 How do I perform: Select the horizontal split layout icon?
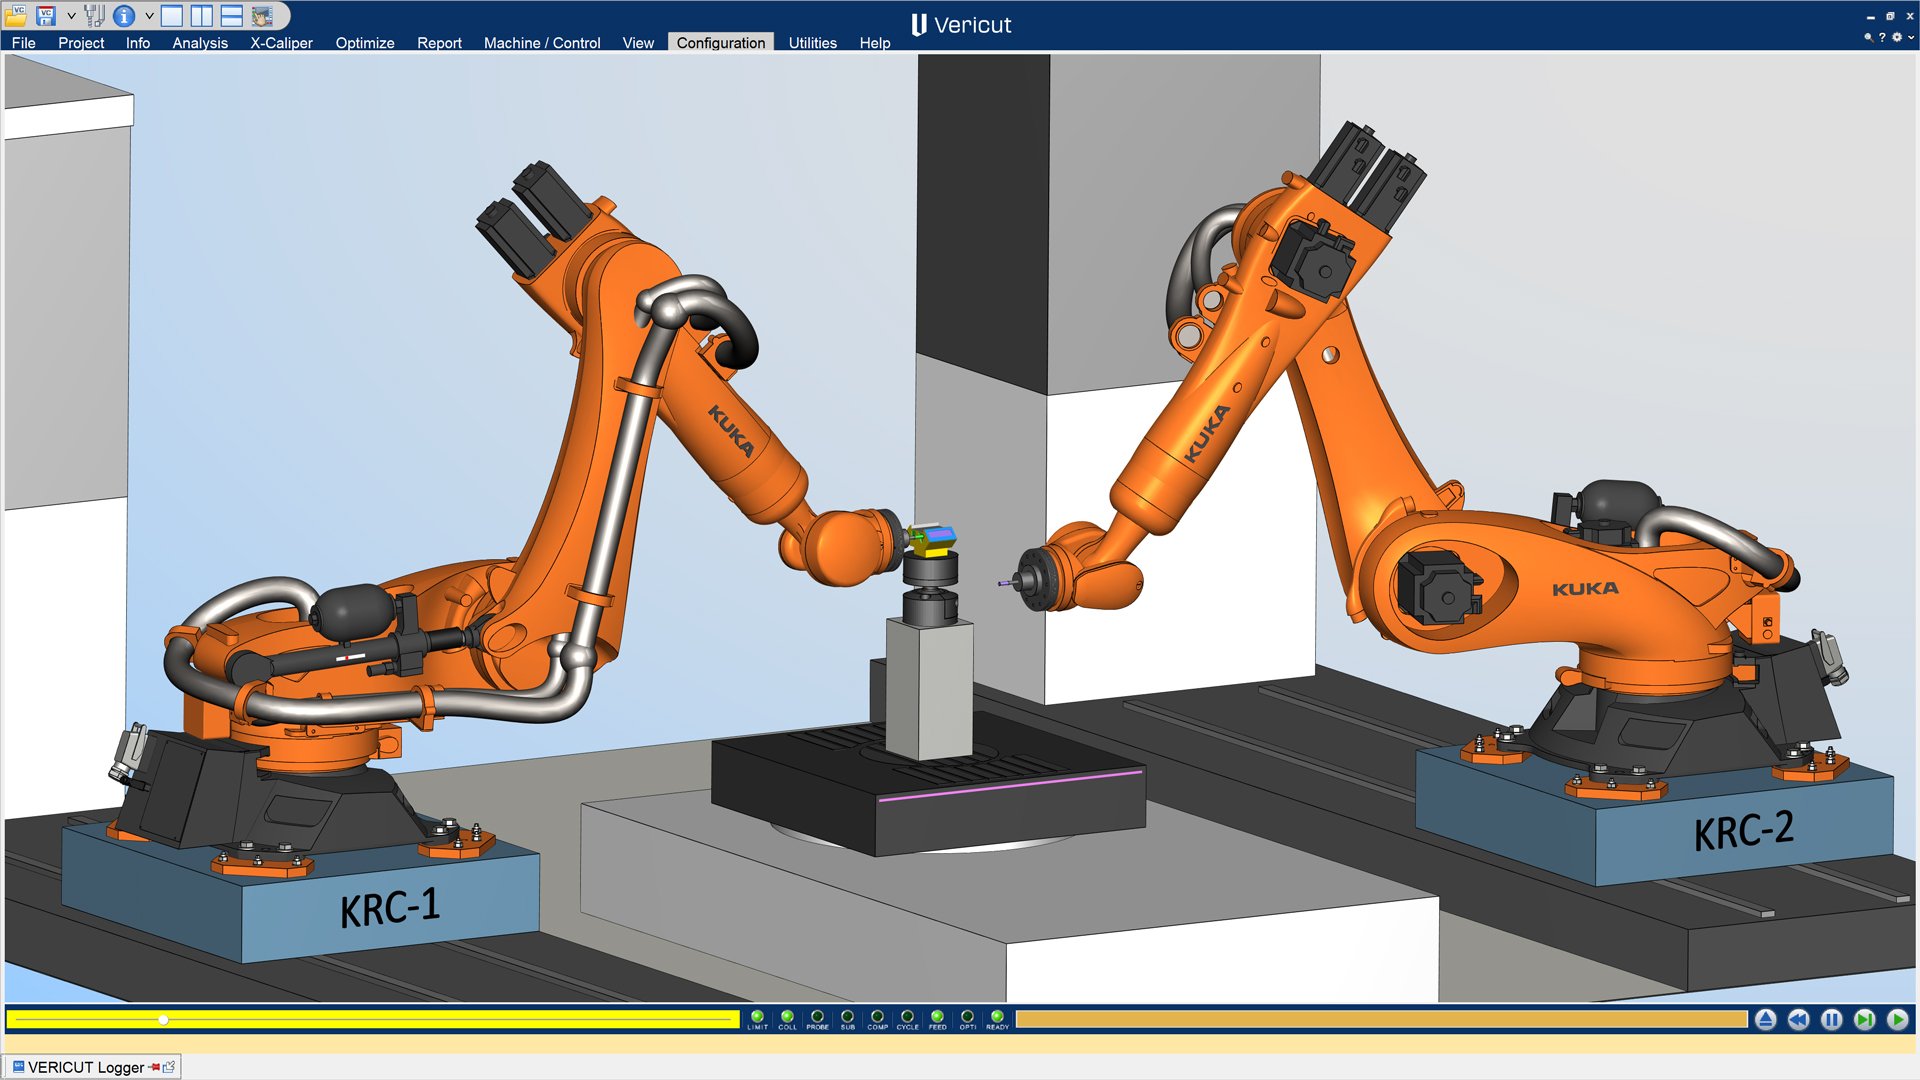(232, 15)
